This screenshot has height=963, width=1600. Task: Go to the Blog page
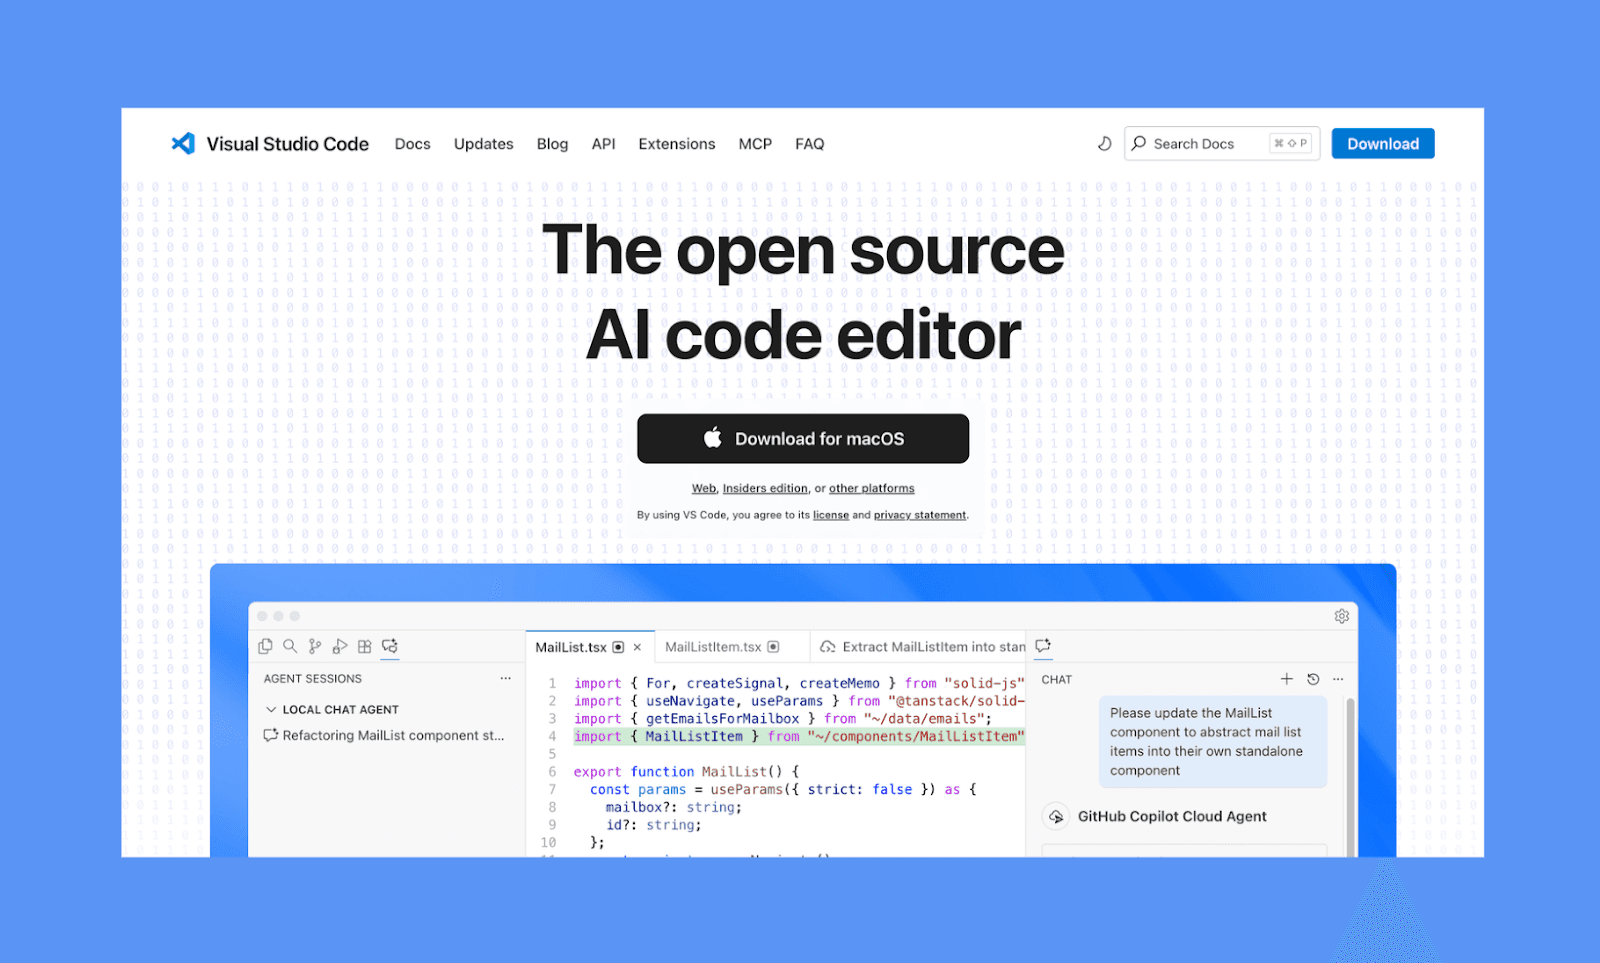552,144
